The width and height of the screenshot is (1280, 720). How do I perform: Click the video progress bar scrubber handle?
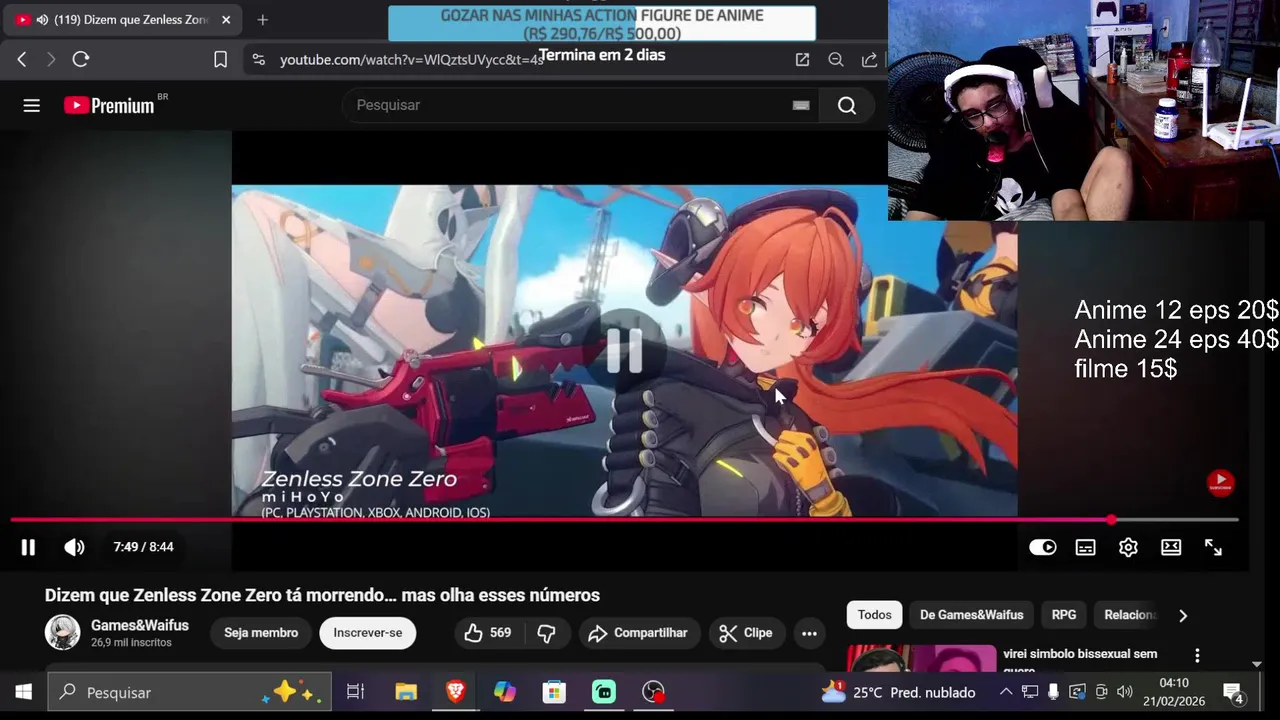point(1112,520)
